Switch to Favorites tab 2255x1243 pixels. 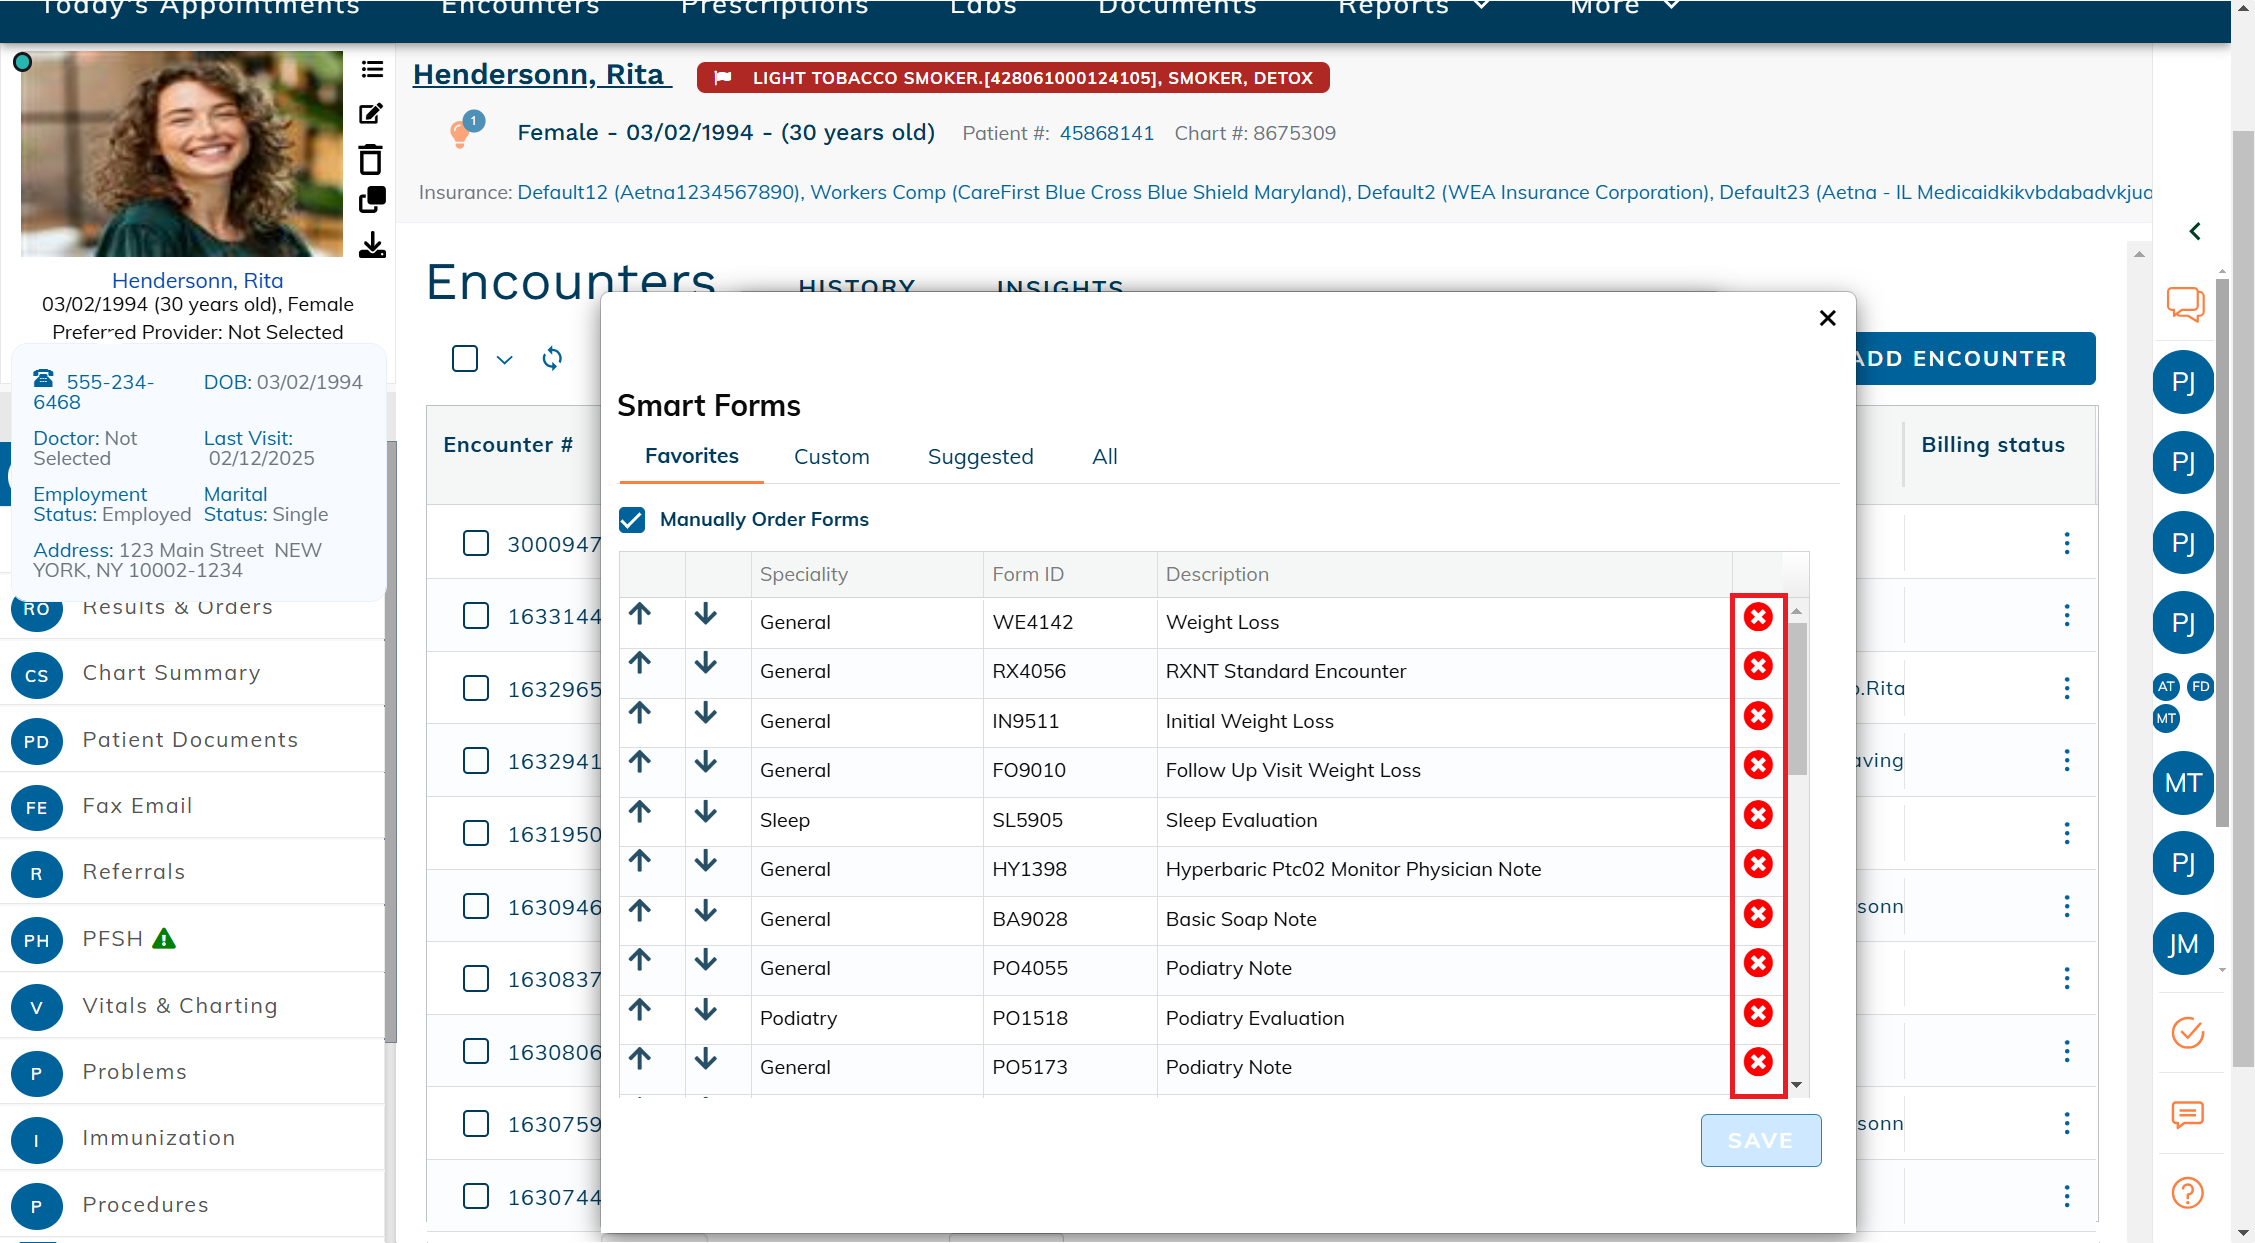pyautogui.click(x=692, y=456)
